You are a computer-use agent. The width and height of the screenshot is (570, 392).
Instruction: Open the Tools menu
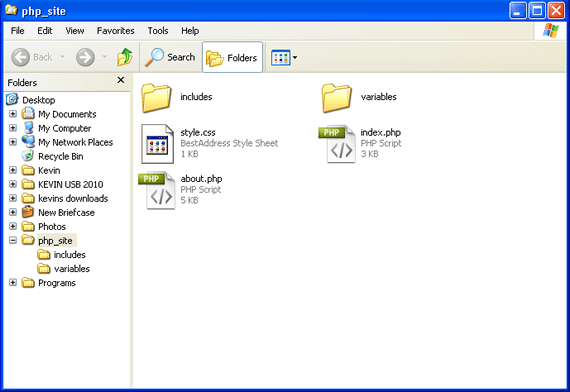[x=158, y=31]
